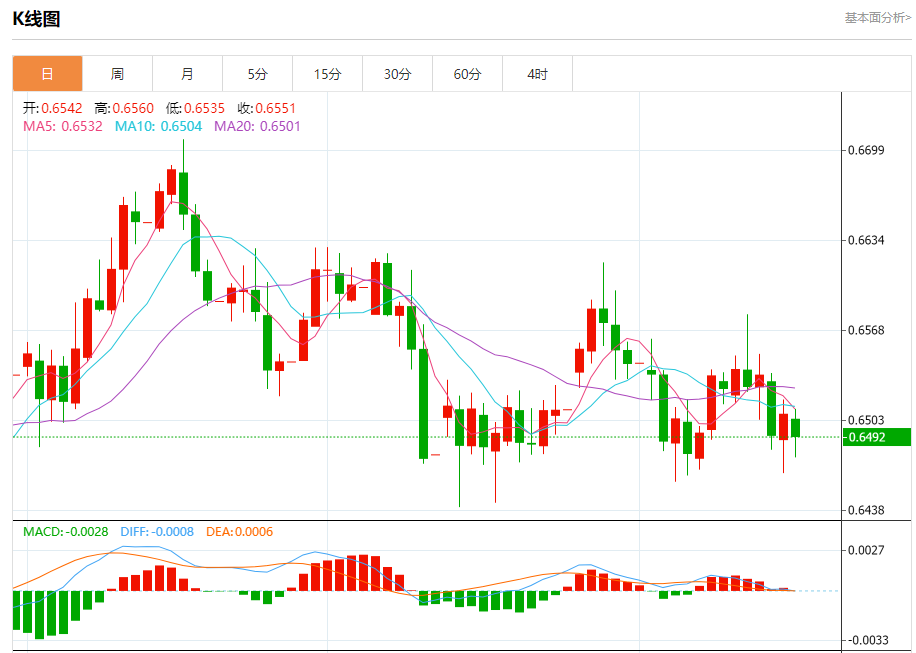Open the 5分 interval tab
The height and width of the screenshot is (653, 916).
coord(258,74)
